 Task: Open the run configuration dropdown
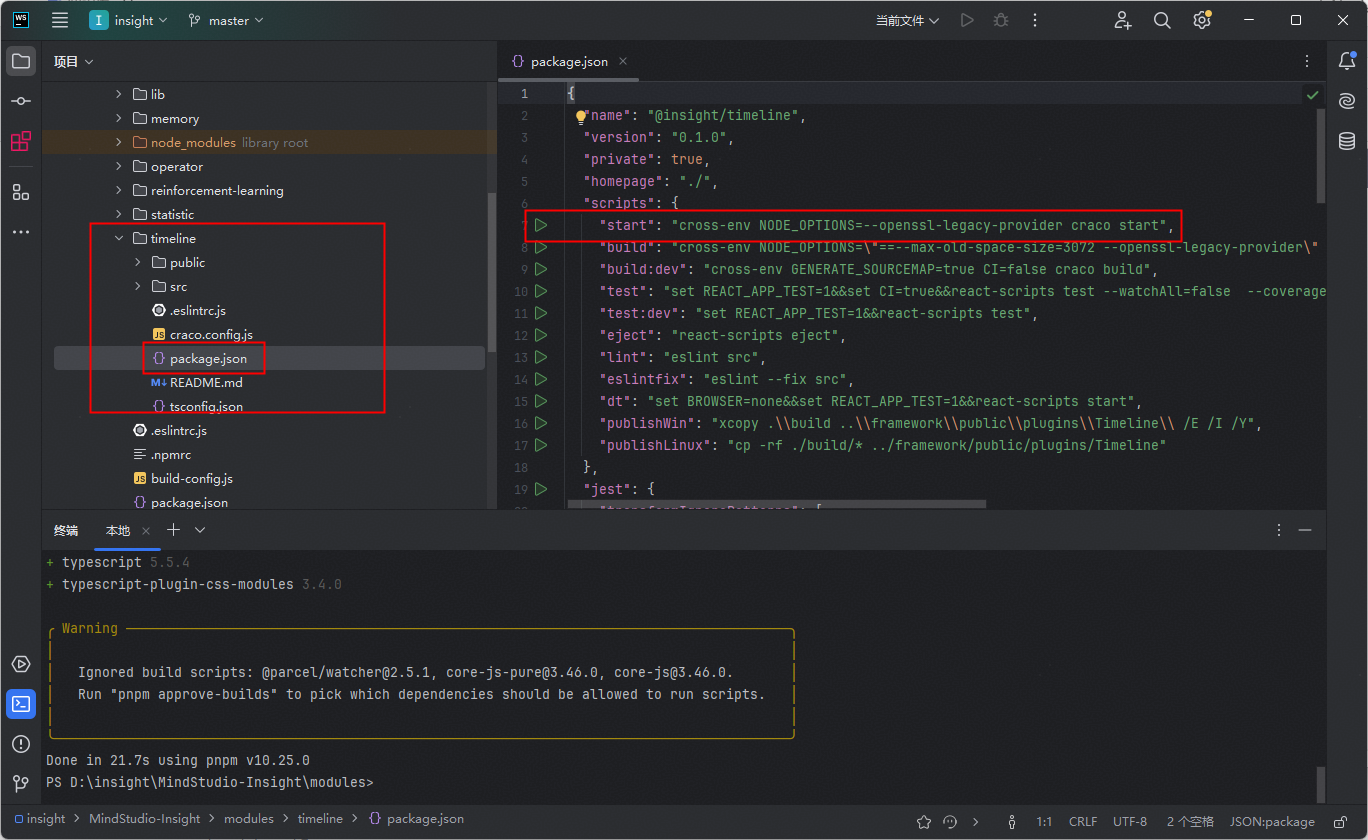coord(908,20)
